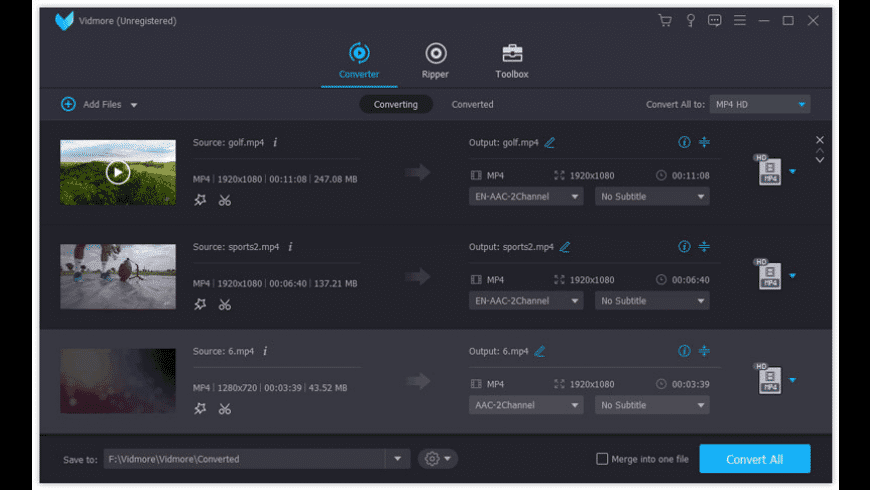Click the key register icon
Screen dimensions: 870x490
690,20
